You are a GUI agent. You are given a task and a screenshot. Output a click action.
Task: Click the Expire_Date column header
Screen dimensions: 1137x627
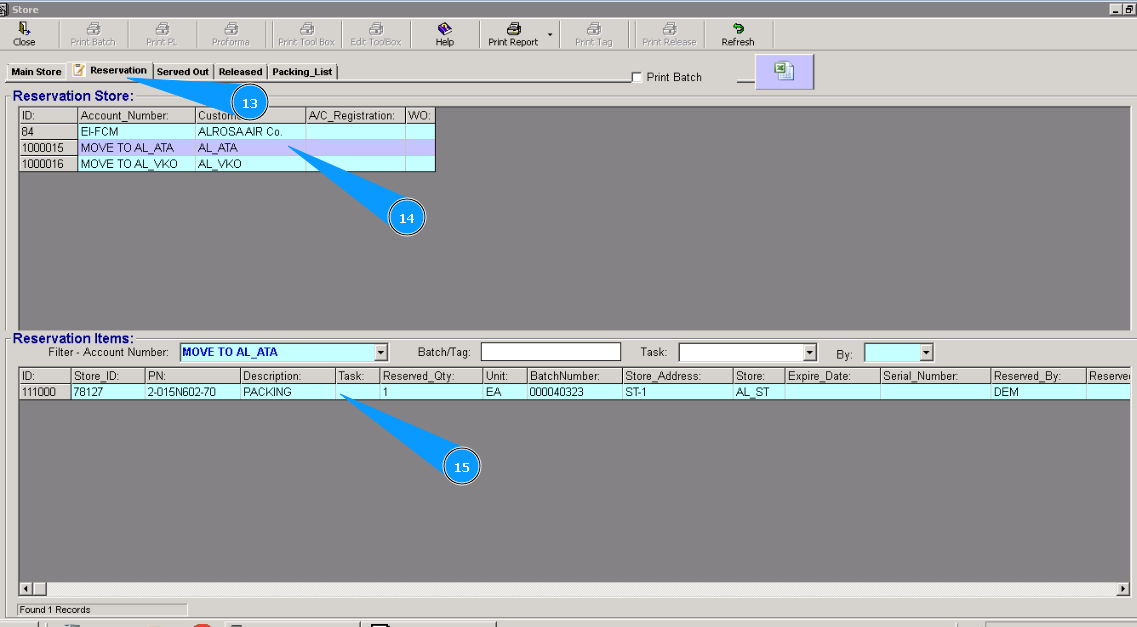coord(832,376)
